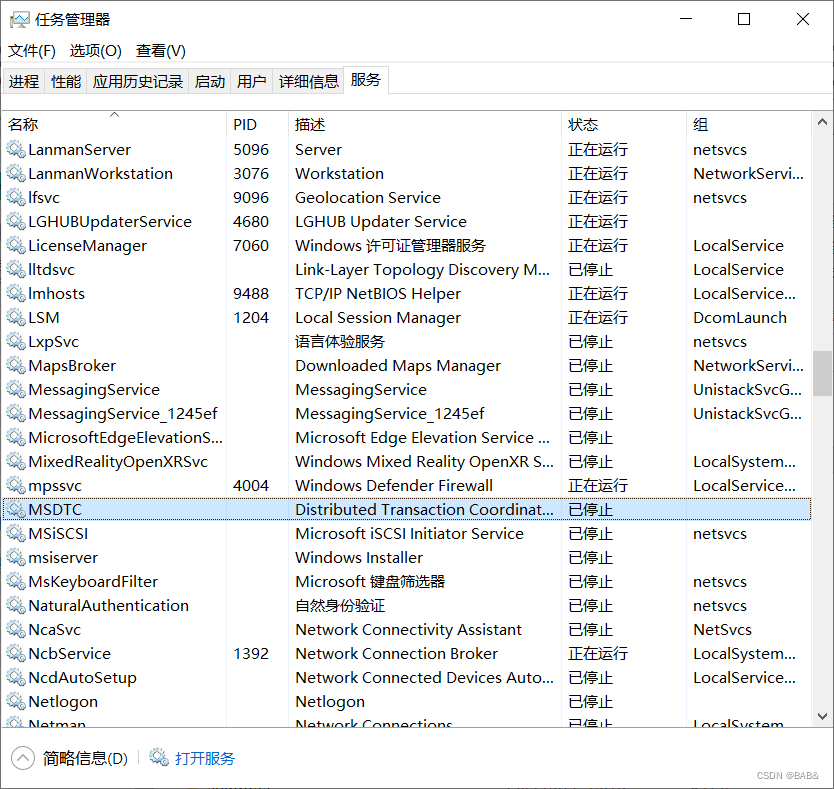This screenshot has height=789, width=834.
Task: Open the 查看(V) menu
Action: [x=160, y=50]
